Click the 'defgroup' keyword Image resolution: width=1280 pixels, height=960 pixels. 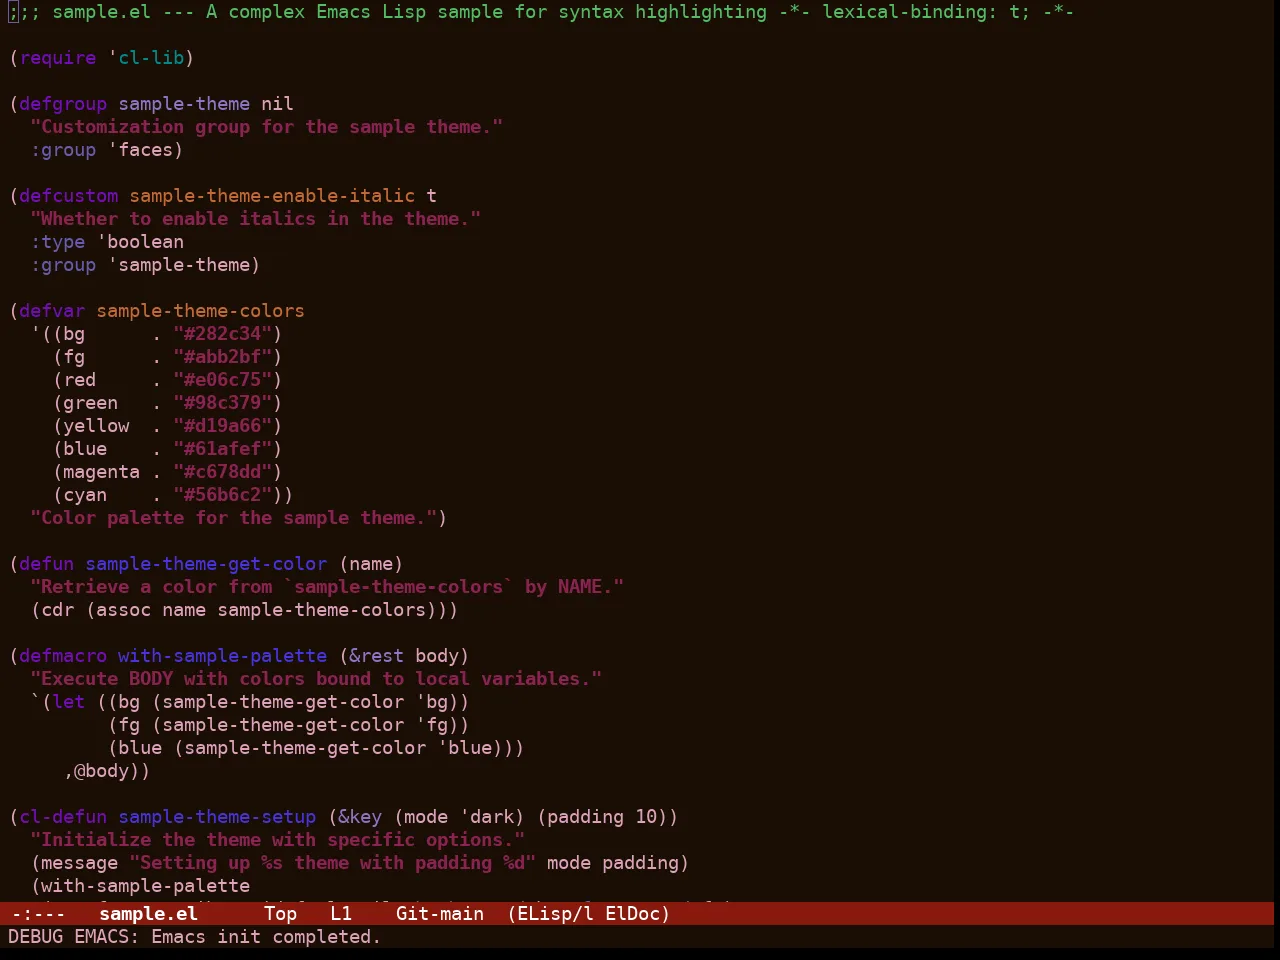click(63, 104)
